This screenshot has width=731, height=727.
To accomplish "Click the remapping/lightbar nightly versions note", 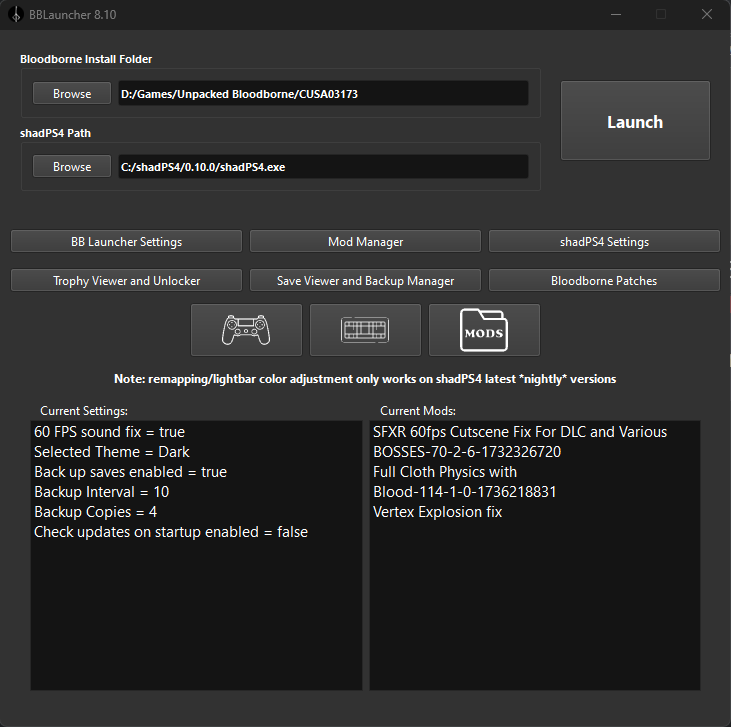I will coord(365,379).
